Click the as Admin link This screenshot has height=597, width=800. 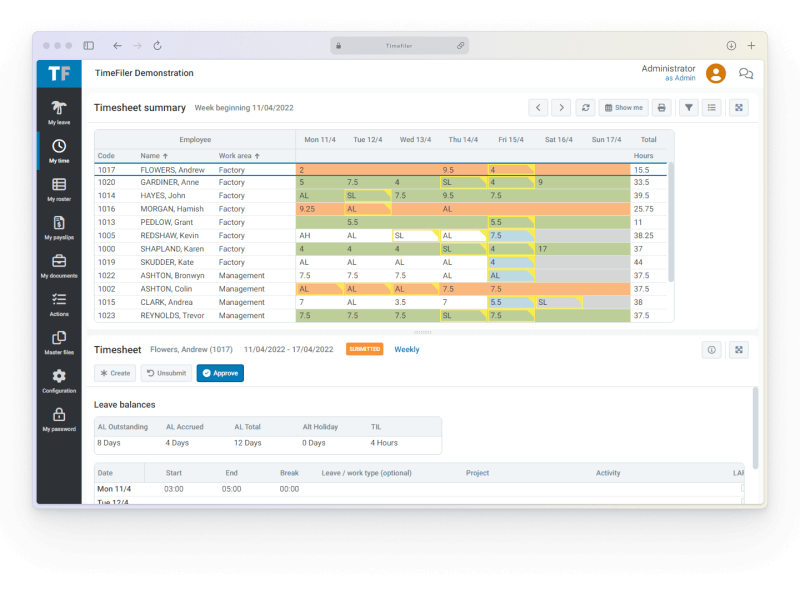point(680,78)
